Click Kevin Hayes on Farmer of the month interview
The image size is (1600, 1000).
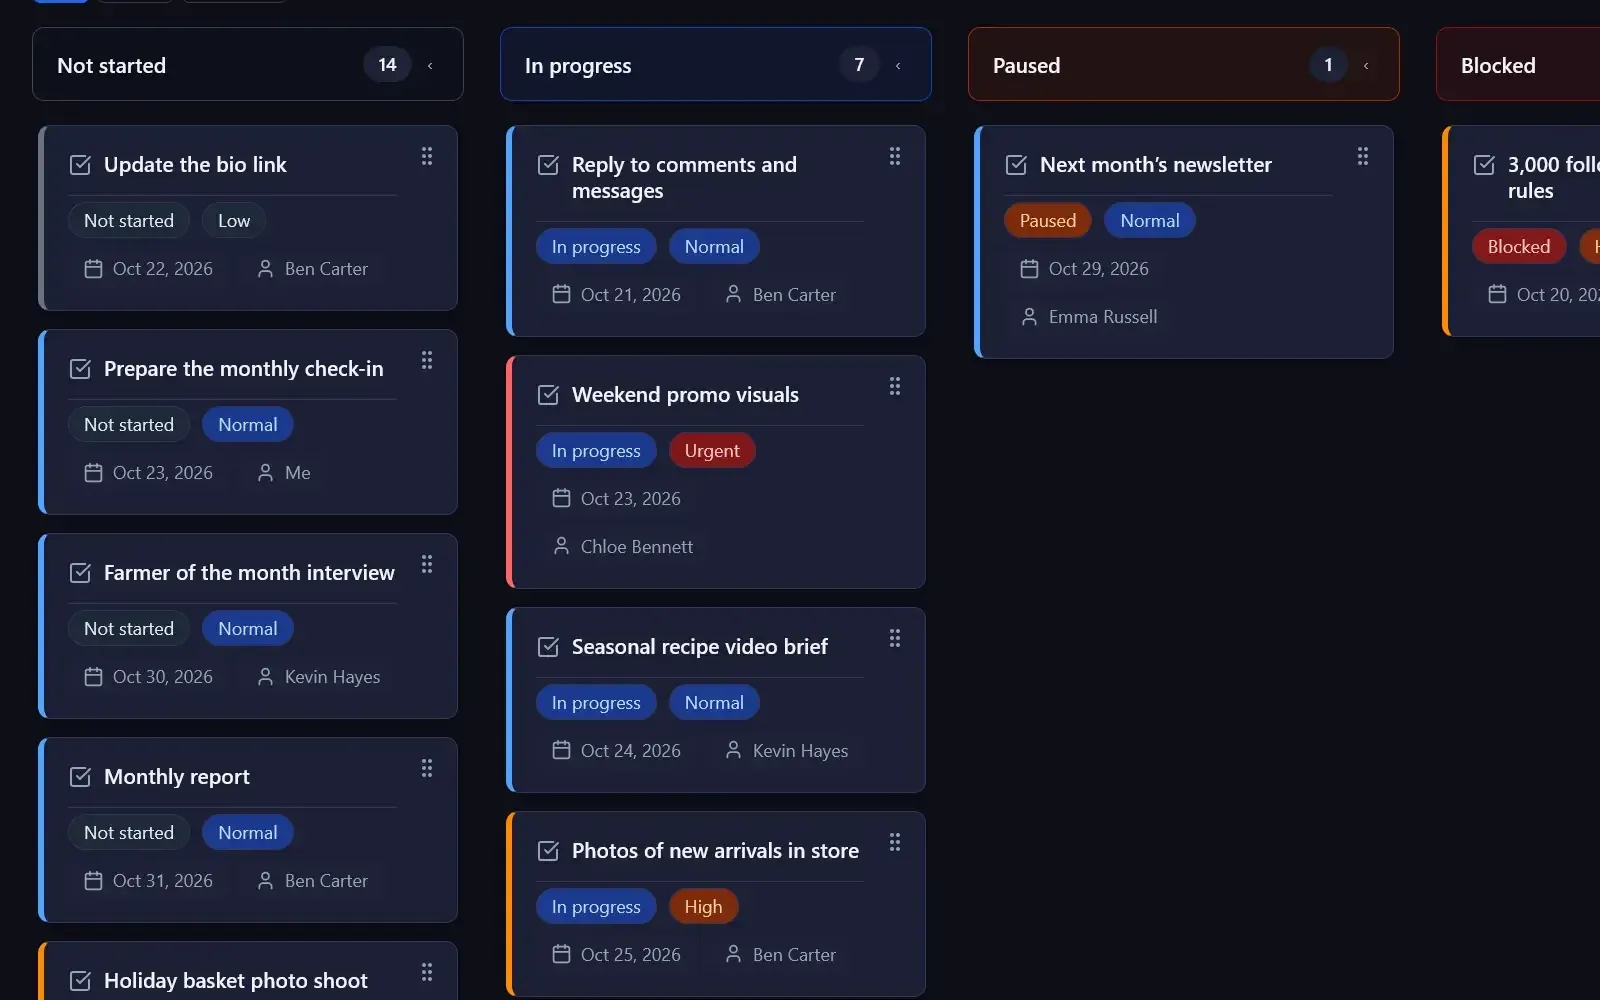coord(332,677)
